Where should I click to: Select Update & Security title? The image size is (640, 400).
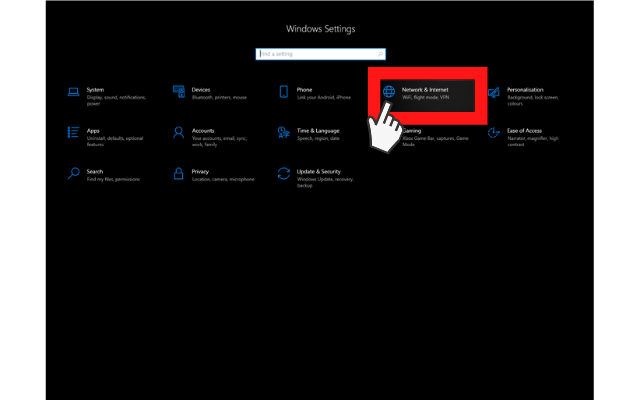(318, 171)
